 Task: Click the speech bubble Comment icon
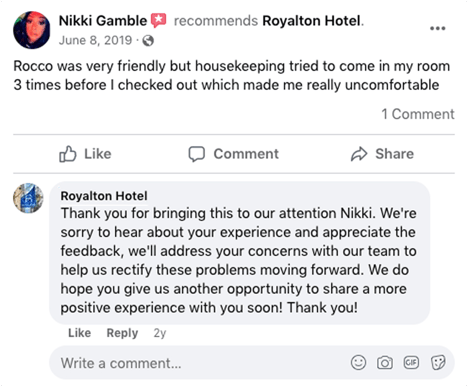point(197,154)
